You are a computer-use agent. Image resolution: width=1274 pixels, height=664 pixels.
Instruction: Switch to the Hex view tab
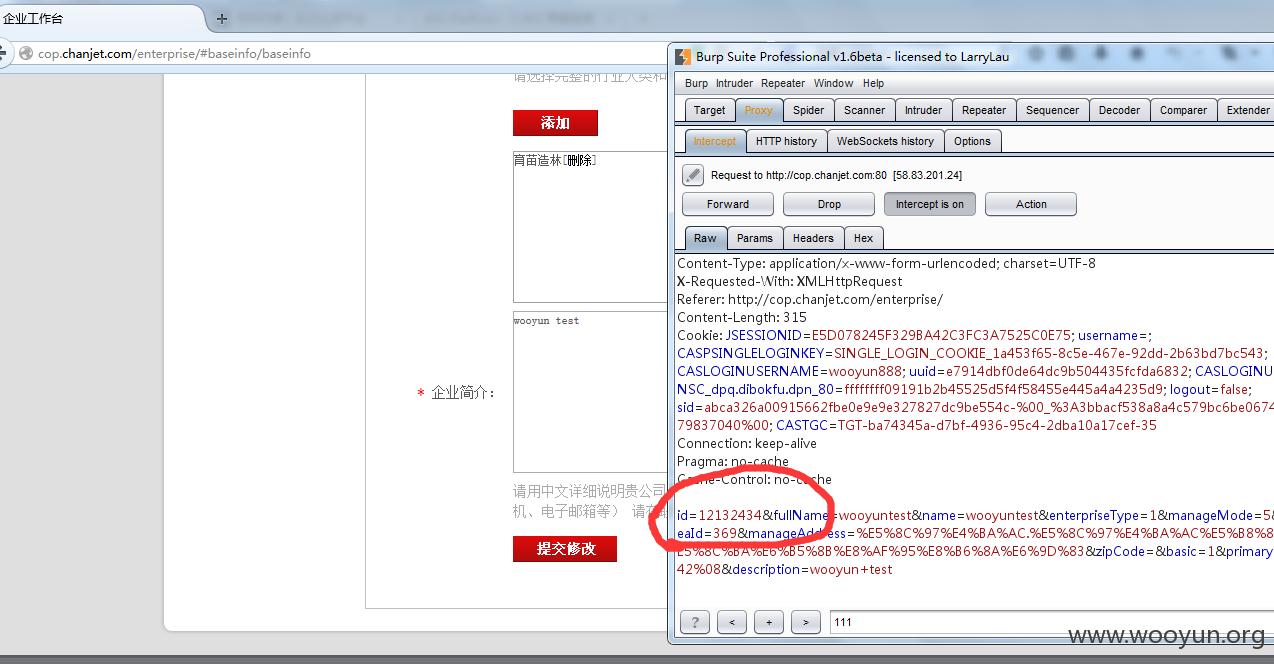click(x=864, y=238)
